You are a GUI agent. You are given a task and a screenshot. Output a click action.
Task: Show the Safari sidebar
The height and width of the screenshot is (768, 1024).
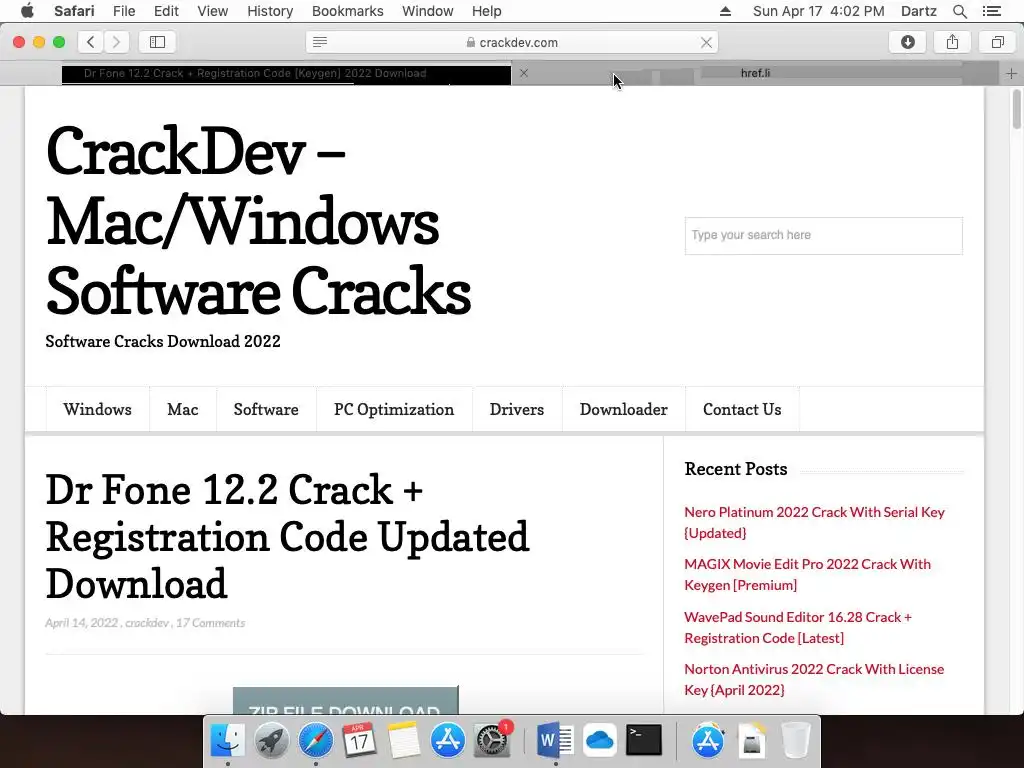pos(157,42)
